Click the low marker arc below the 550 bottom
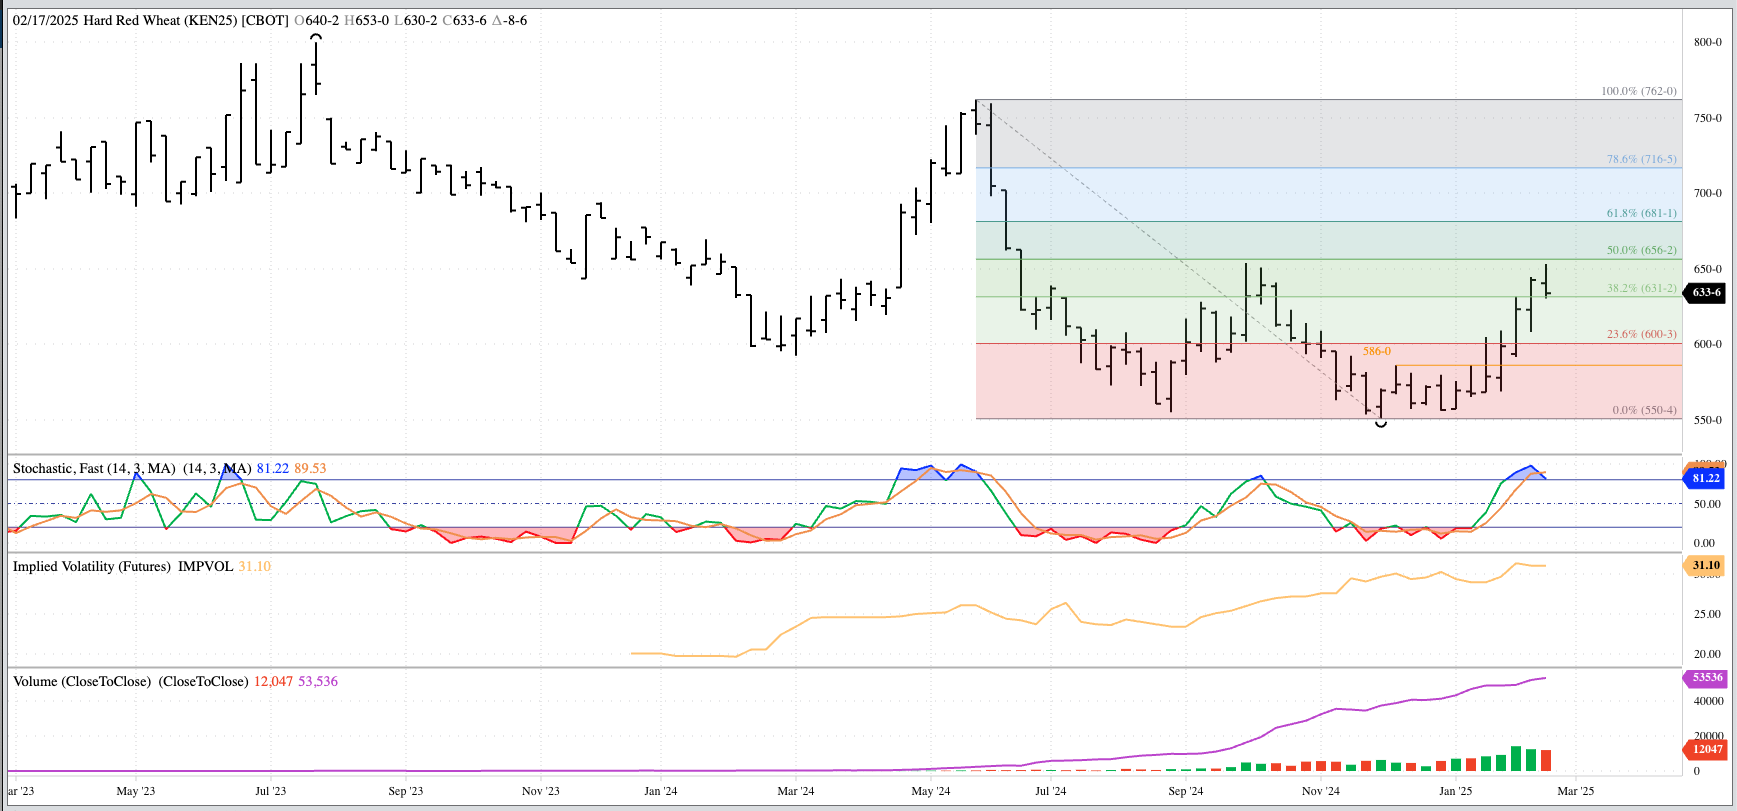Image resolution: width=1737 pixels, height=811 pixels. pos(1381,425)
